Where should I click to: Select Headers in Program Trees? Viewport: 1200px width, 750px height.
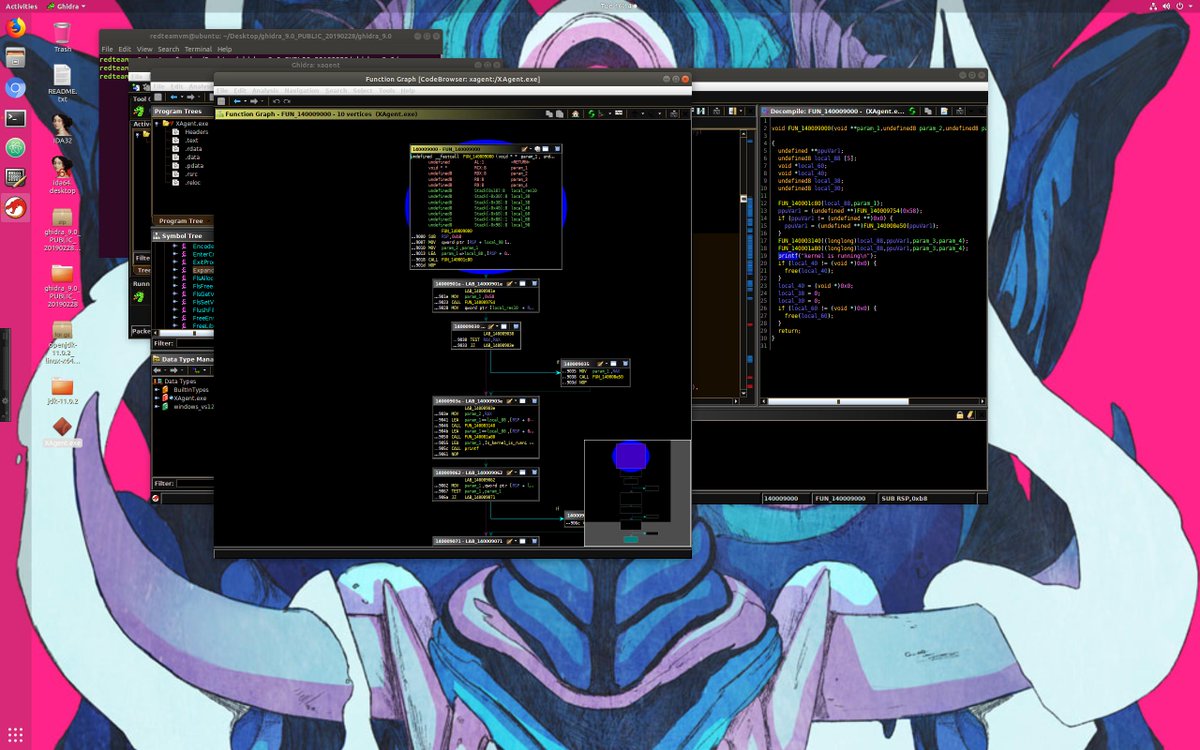point(196,131)
